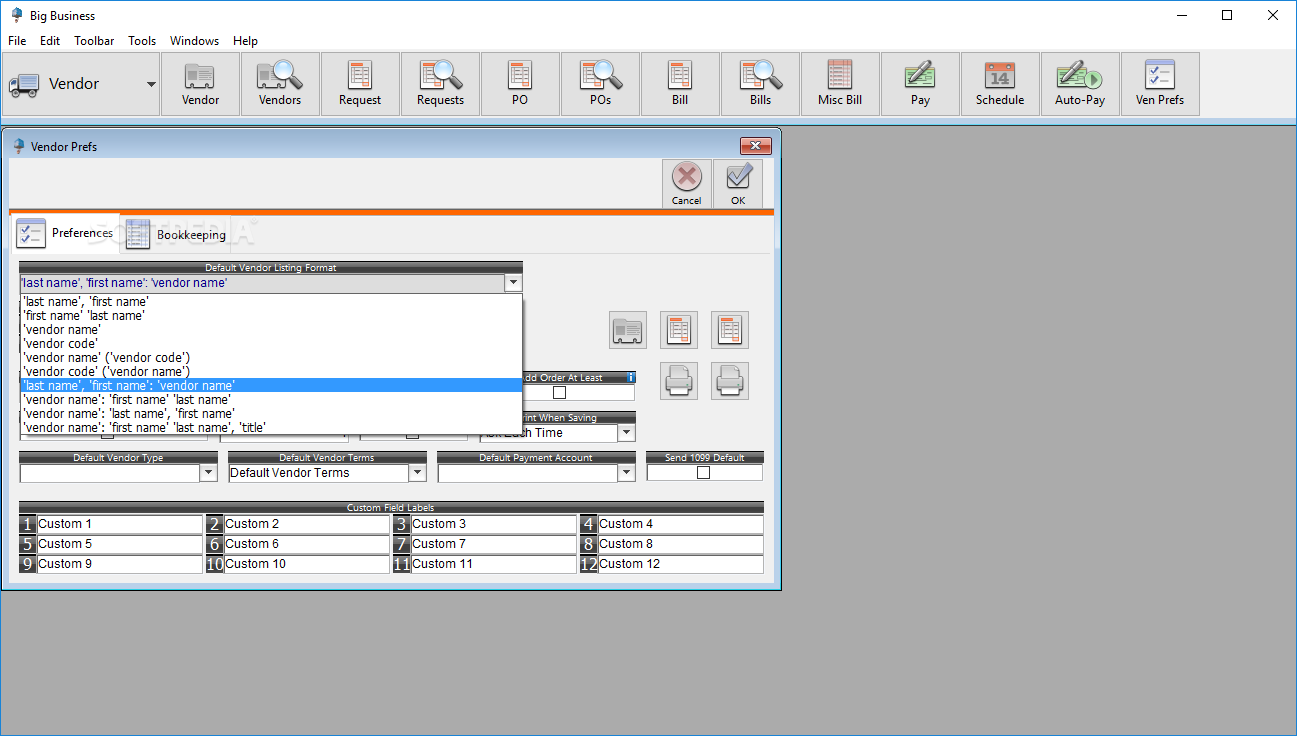Click the Custom 10 label field
1297x736 pixels.
click(x=307, y=564)
